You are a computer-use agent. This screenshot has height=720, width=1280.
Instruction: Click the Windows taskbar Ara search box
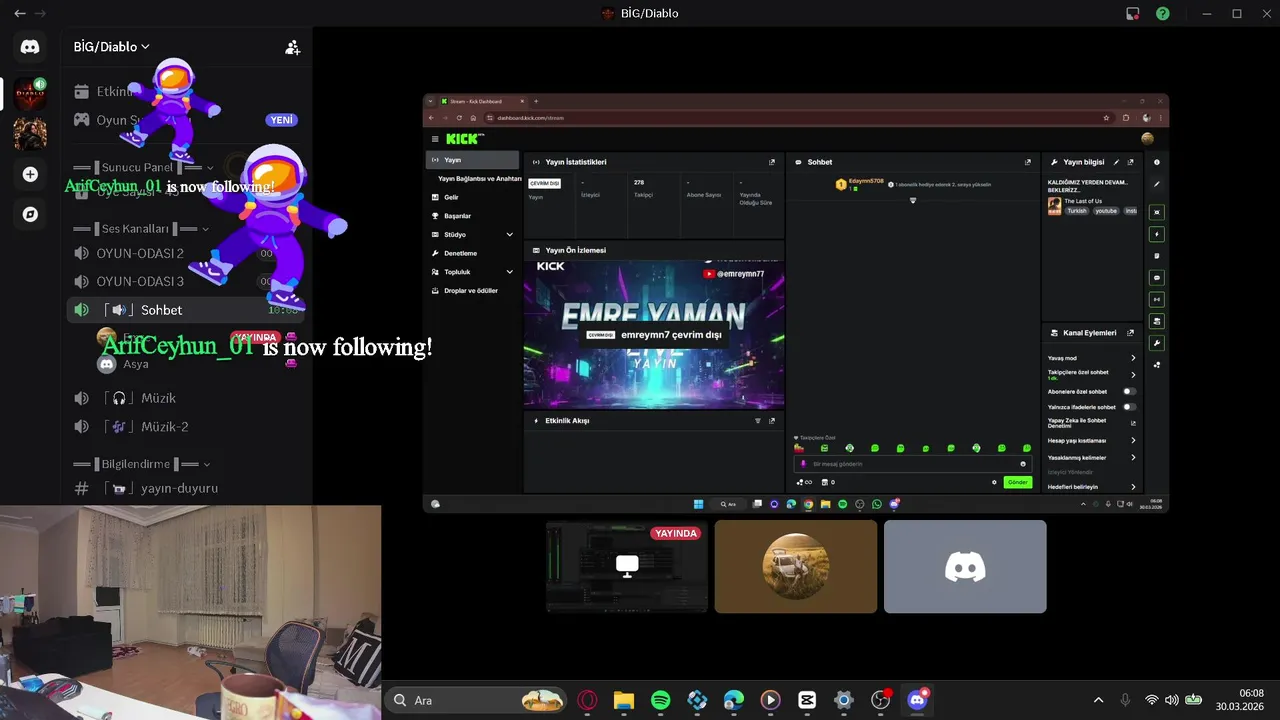(x=476, y=700)
